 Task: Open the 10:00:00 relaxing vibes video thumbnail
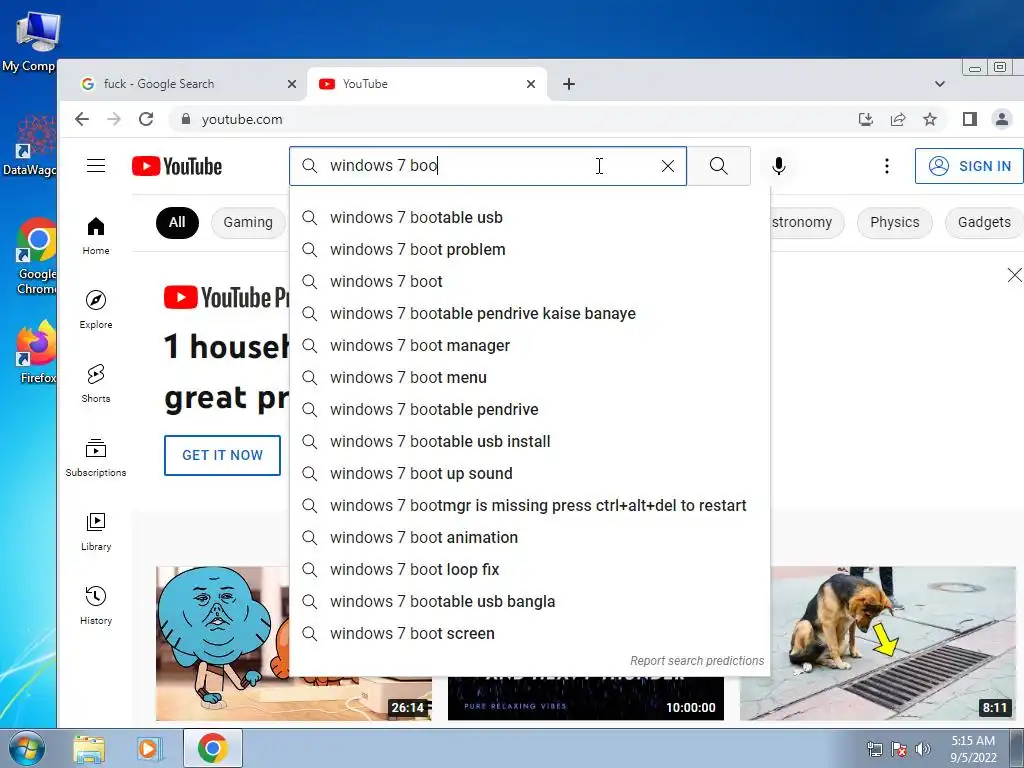[x=586, y=699]
